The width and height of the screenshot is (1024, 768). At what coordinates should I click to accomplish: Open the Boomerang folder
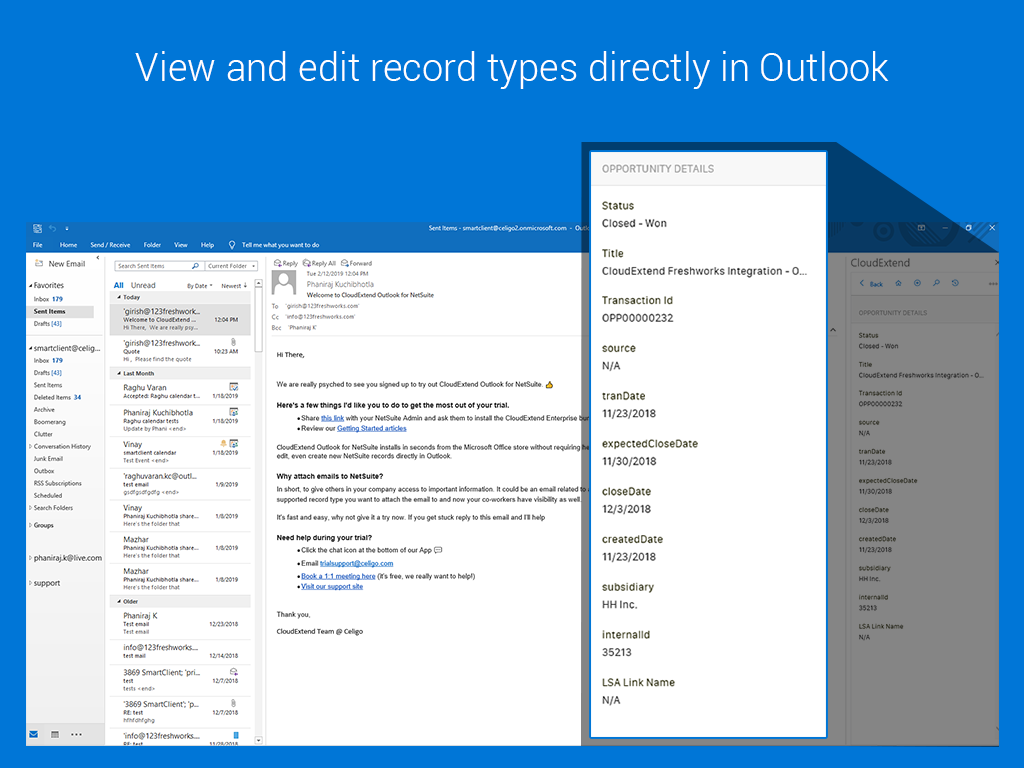click(x=50, y=422)
